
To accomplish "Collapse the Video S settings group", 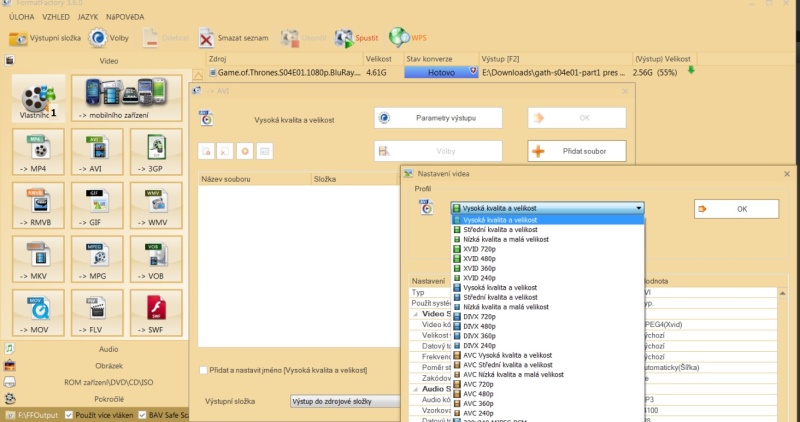I will point(415,314).
